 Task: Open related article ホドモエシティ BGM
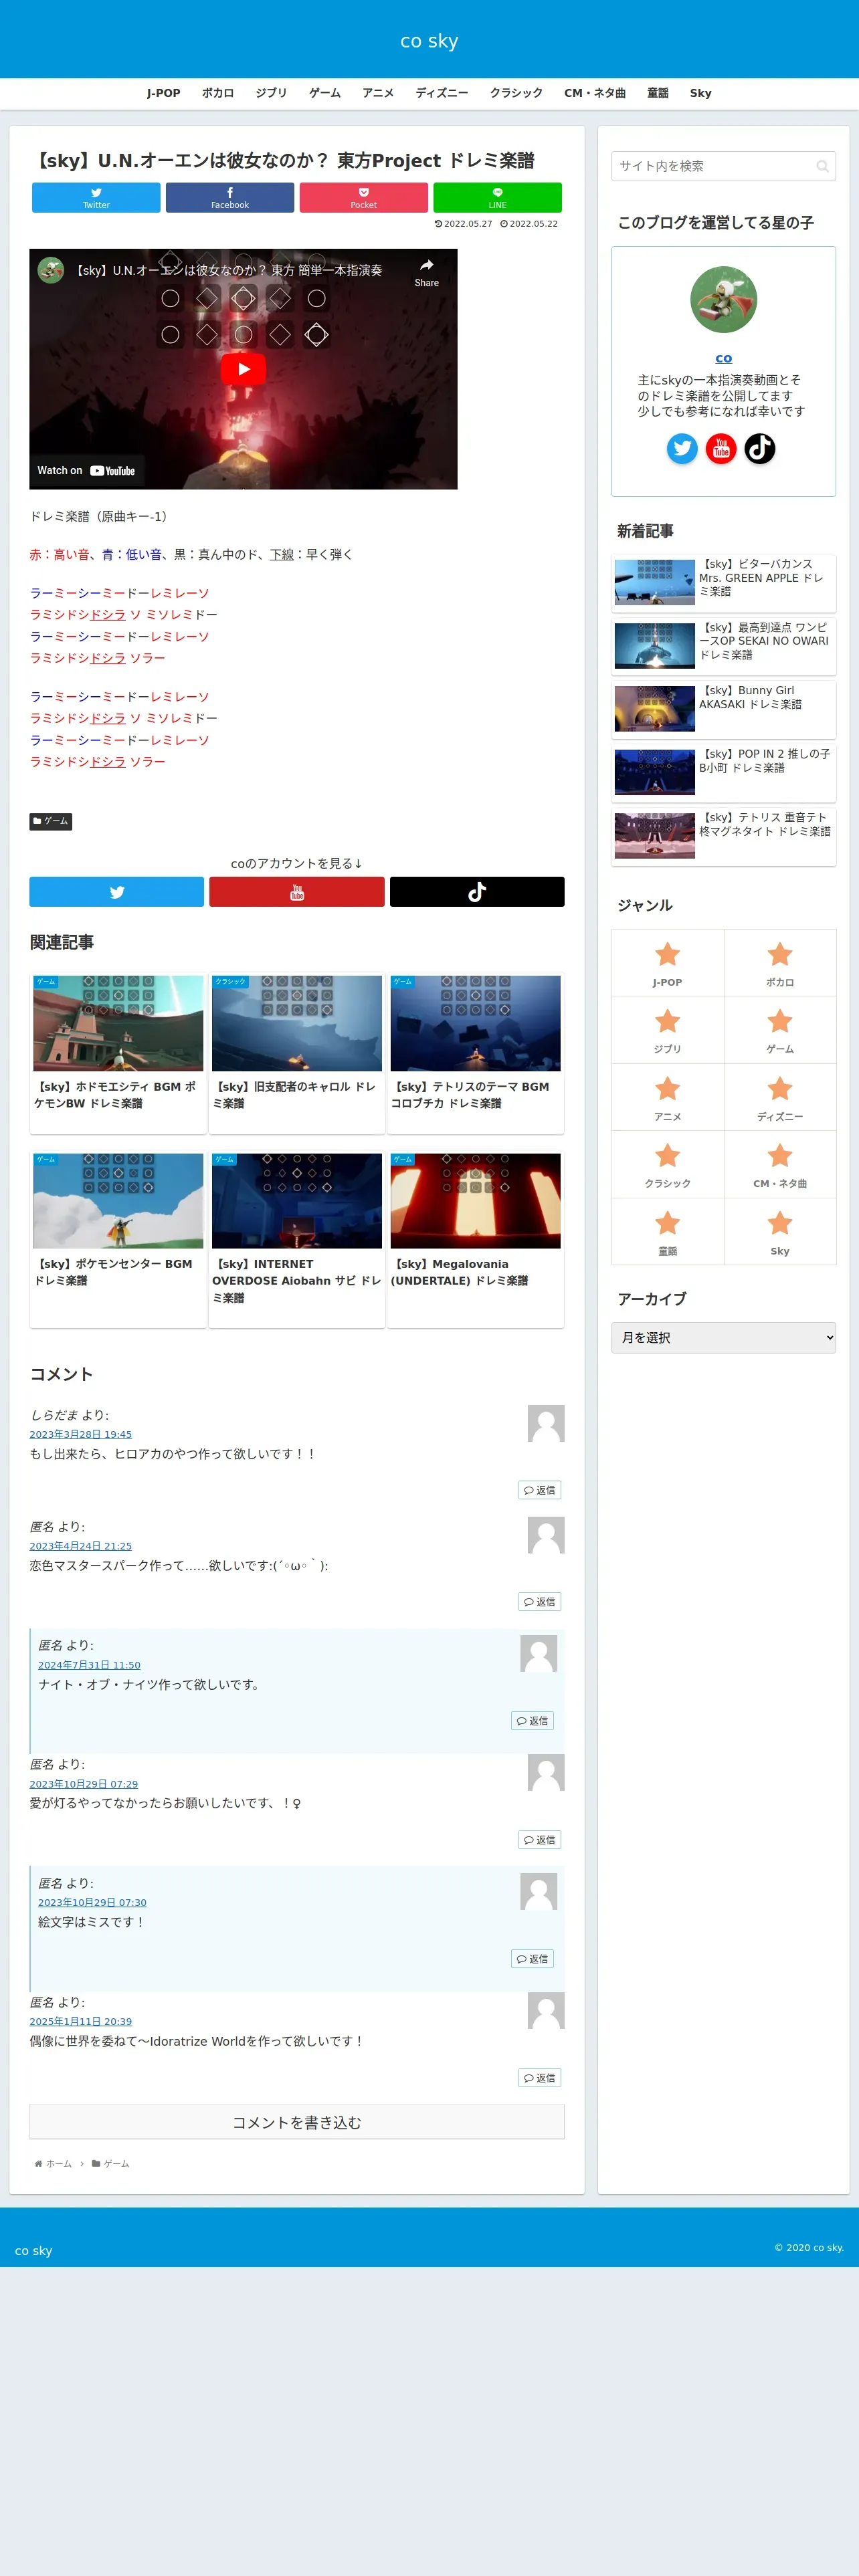point(118,1053)
